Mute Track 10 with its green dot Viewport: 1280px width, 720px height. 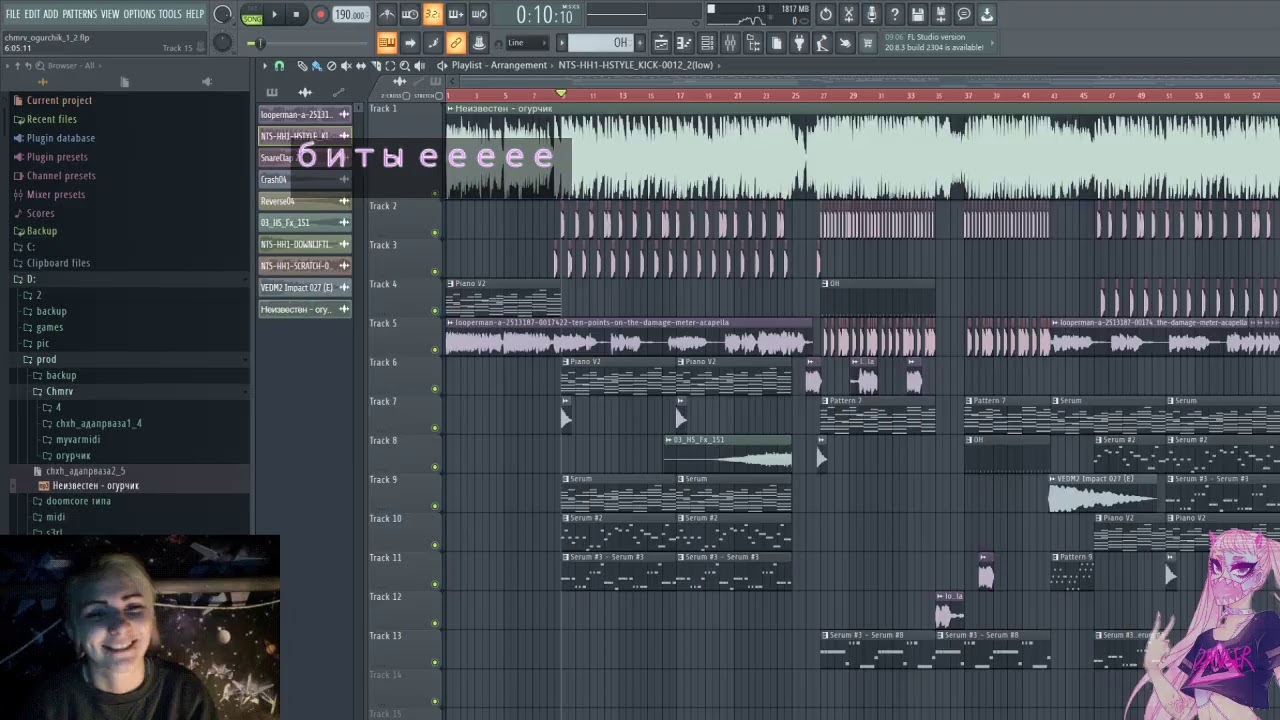click(x=434, y=545)
